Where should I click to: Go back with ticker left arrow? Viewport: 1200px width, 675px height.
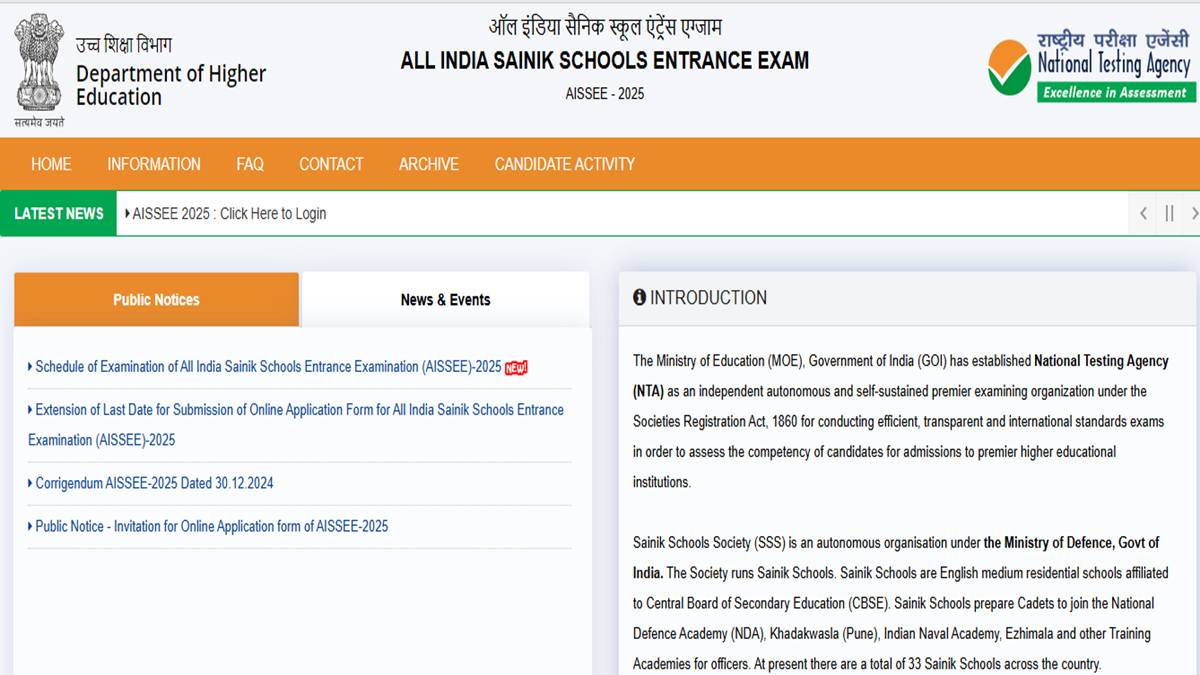tap(1143, 213)
